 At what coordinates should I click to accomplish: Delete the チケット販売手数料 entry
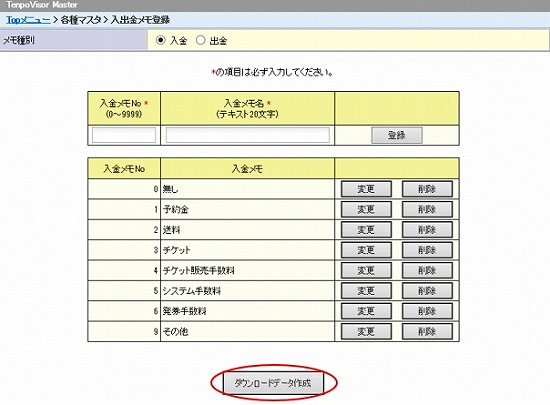[x=427, y=271]
